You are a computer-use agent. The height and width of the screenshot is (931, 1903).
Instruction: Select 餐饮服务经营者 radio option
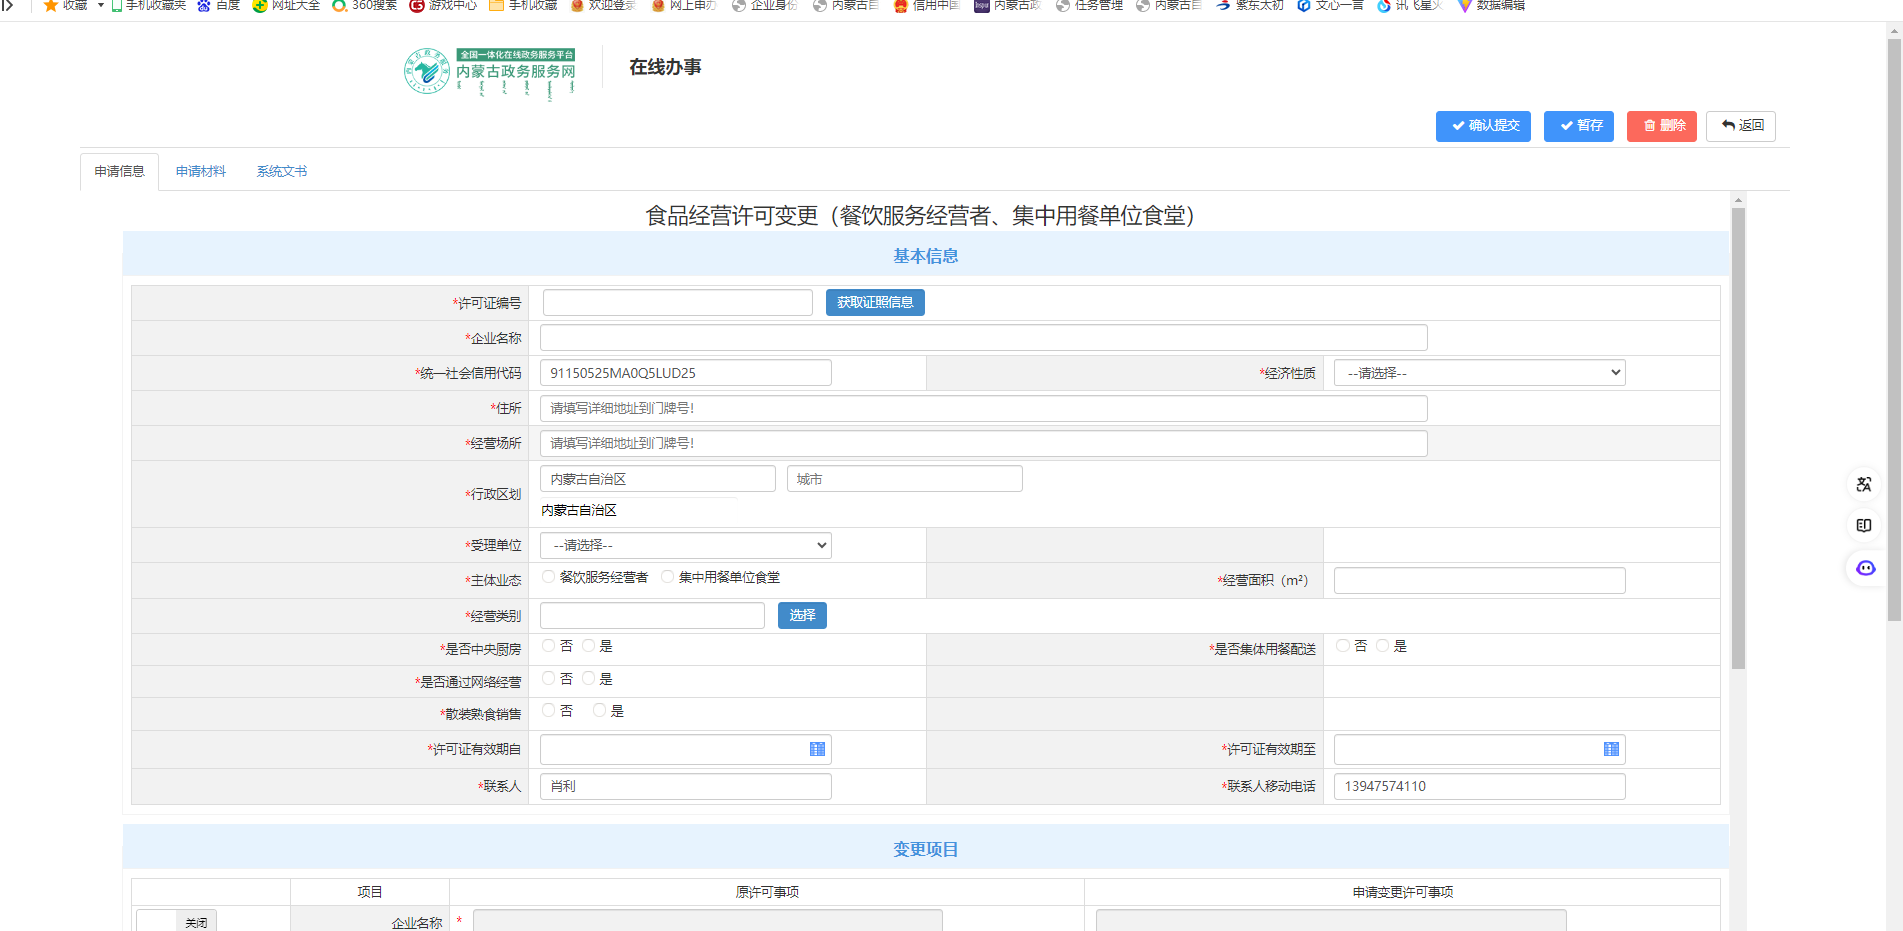click(549, 577)
